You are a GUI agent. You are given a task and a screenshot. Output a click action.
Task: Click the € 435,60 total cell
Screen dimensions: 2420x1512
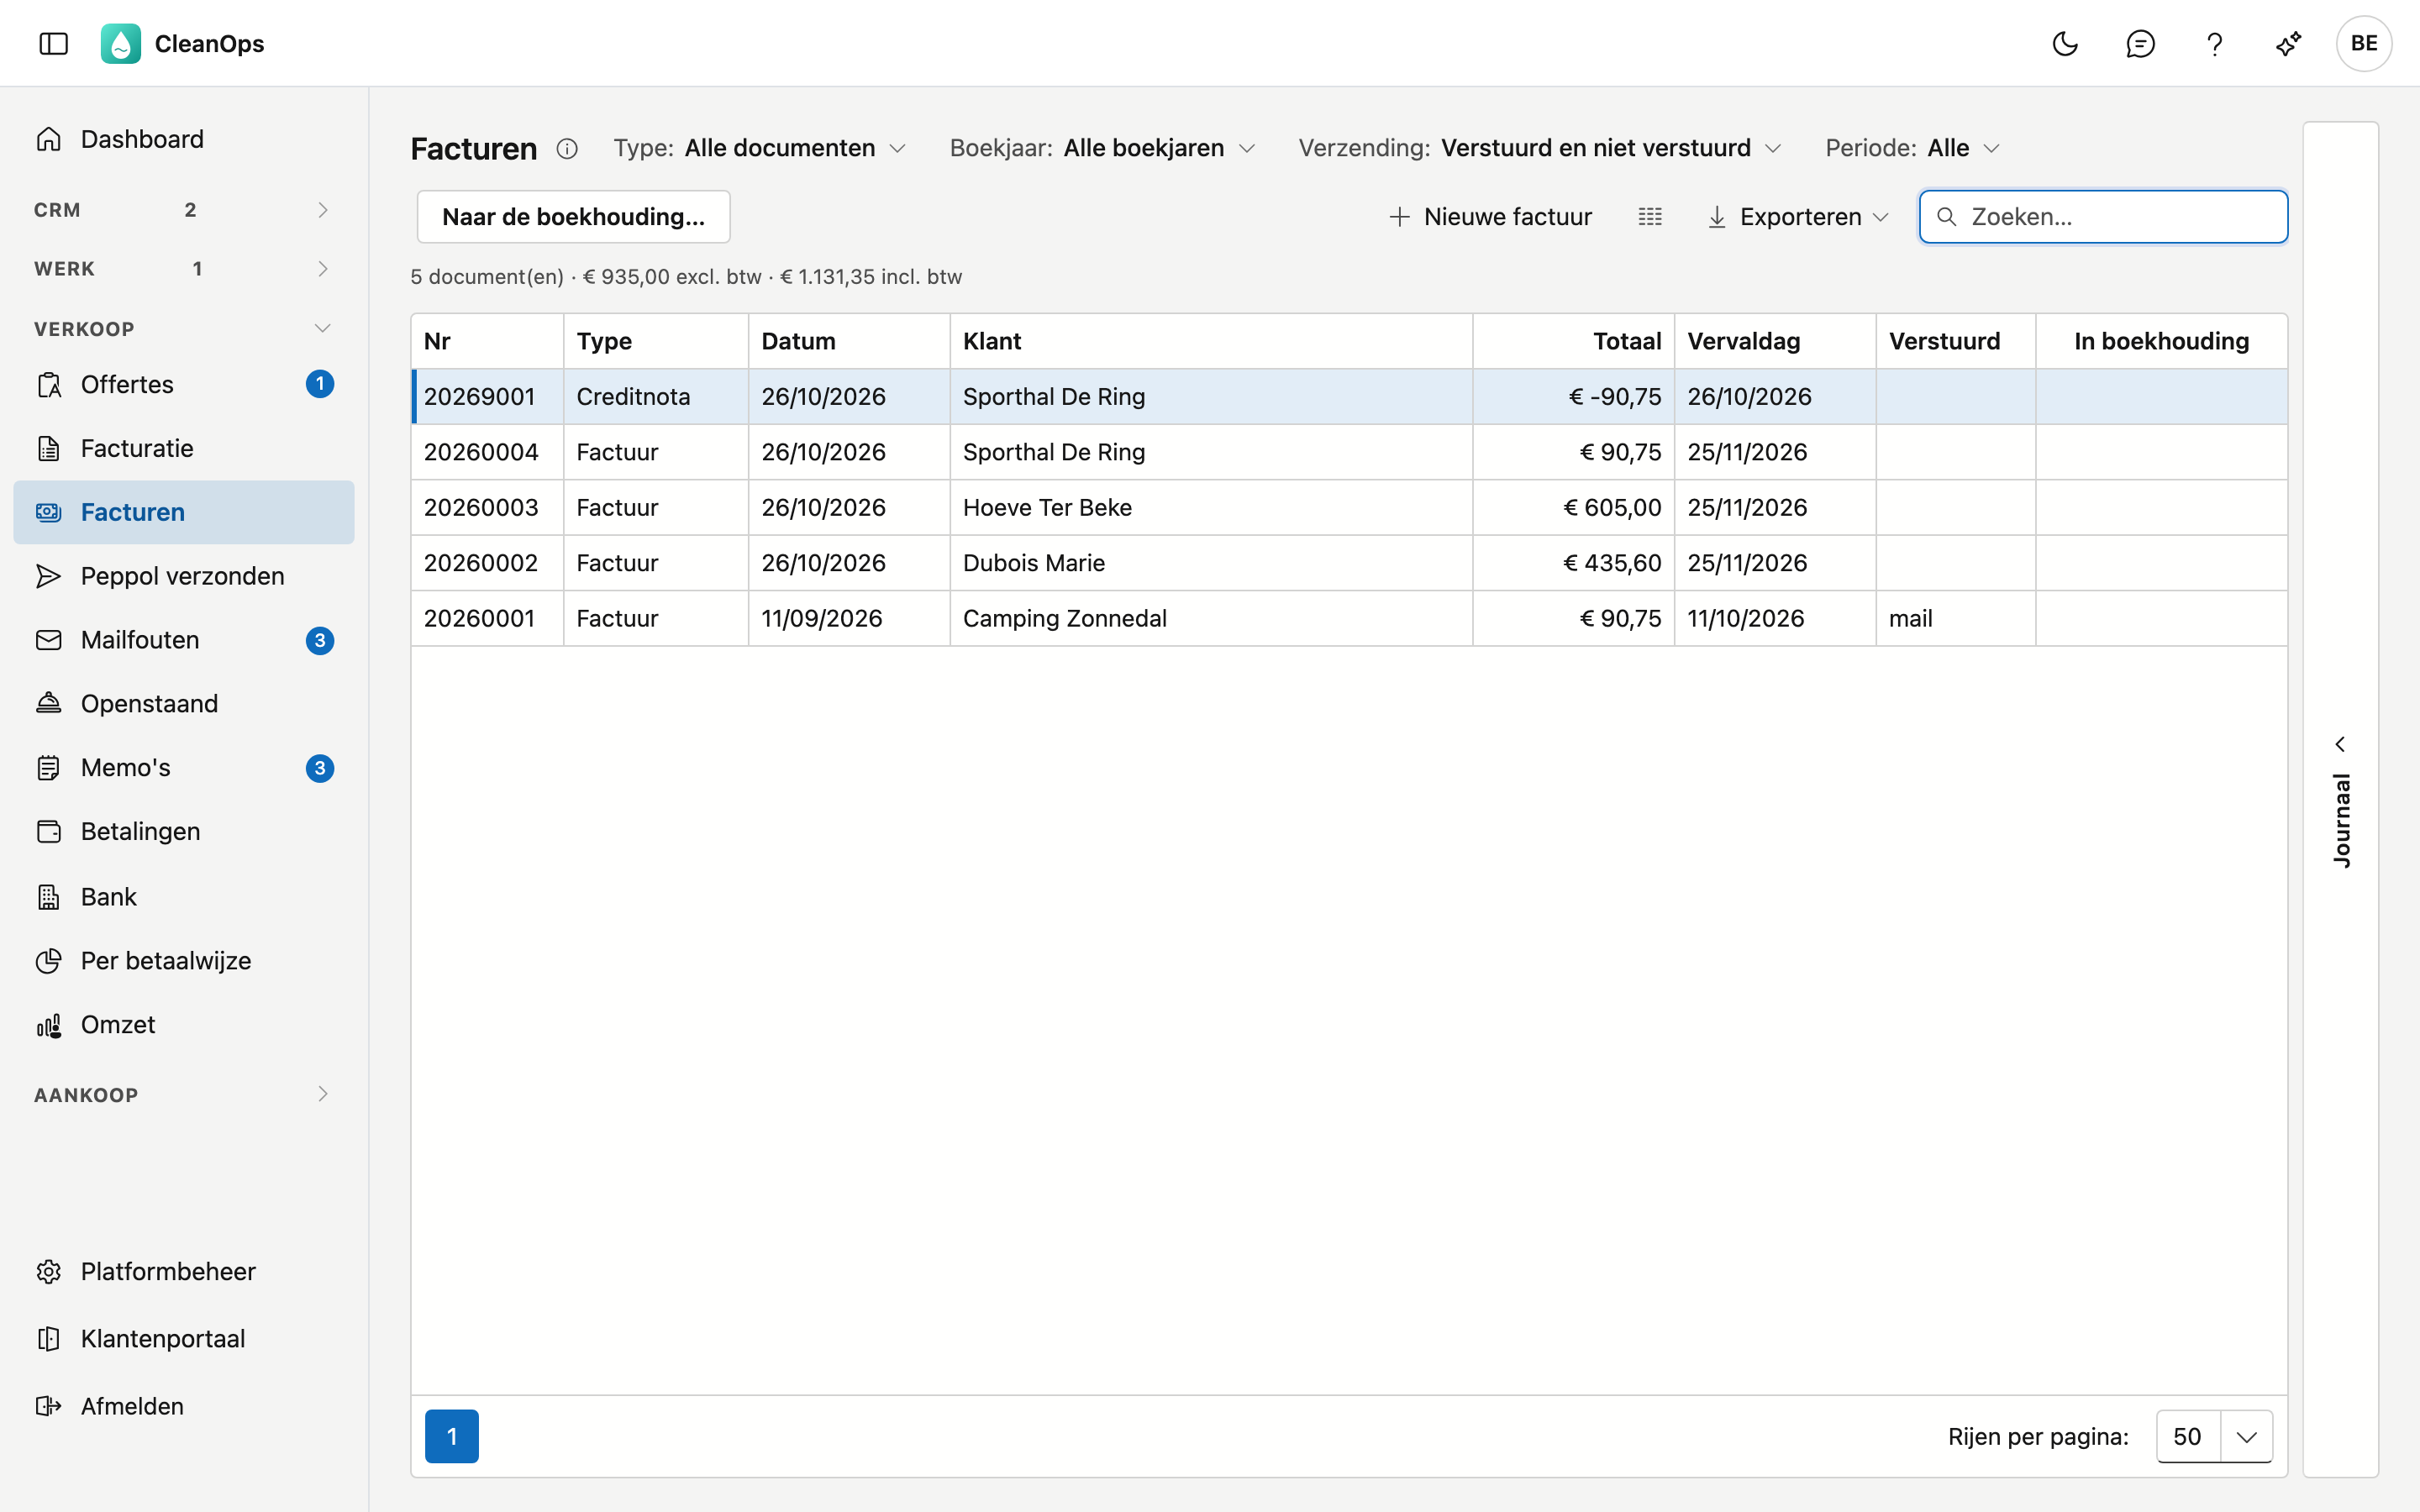pos(1573,563)
